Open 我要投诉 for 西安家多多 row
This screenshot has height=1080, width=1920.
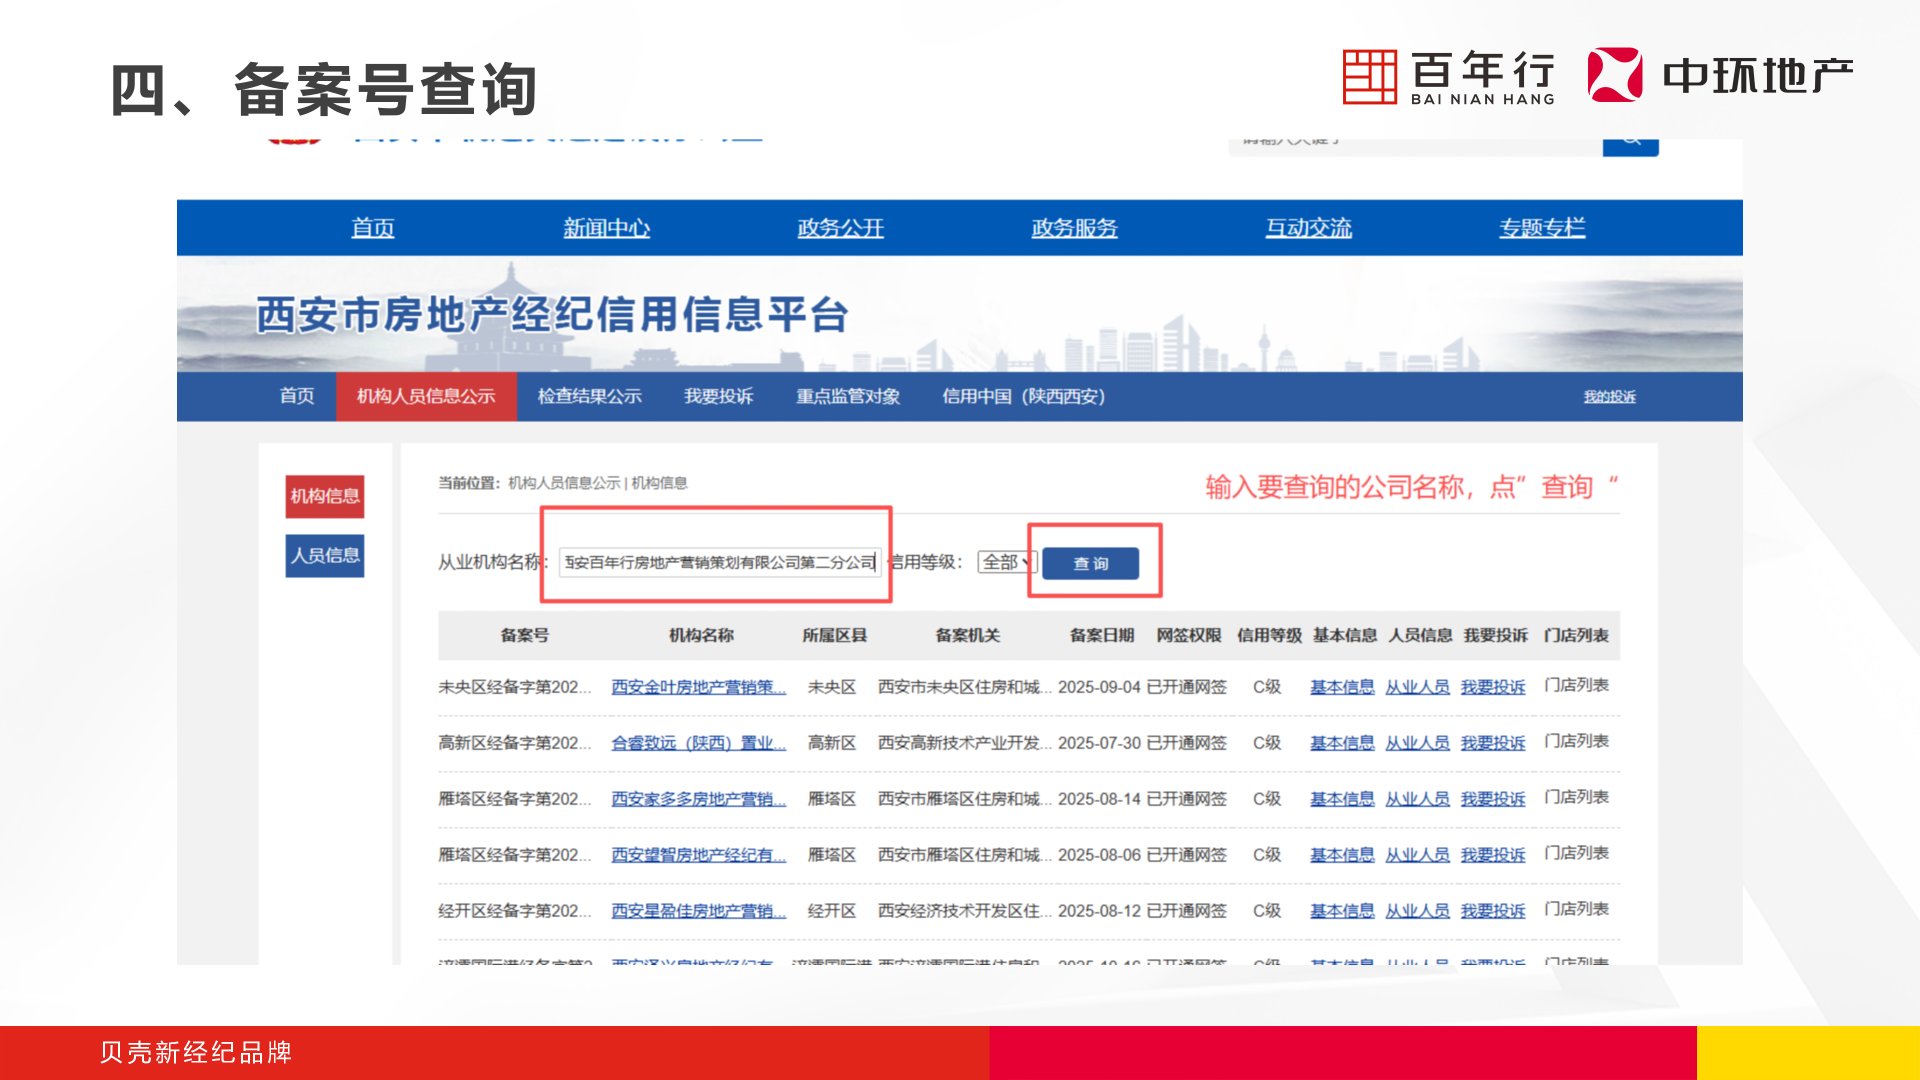tap(1493, 799)
